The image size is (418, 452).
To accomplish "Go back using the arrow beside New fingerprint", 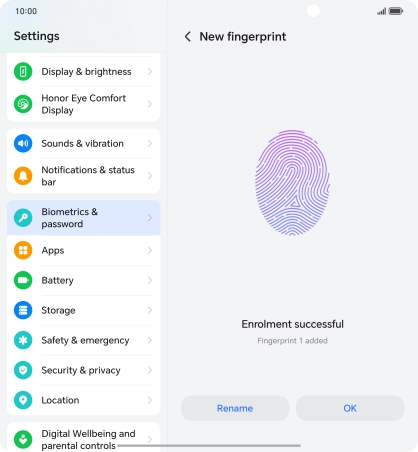I will click(188, 37).
